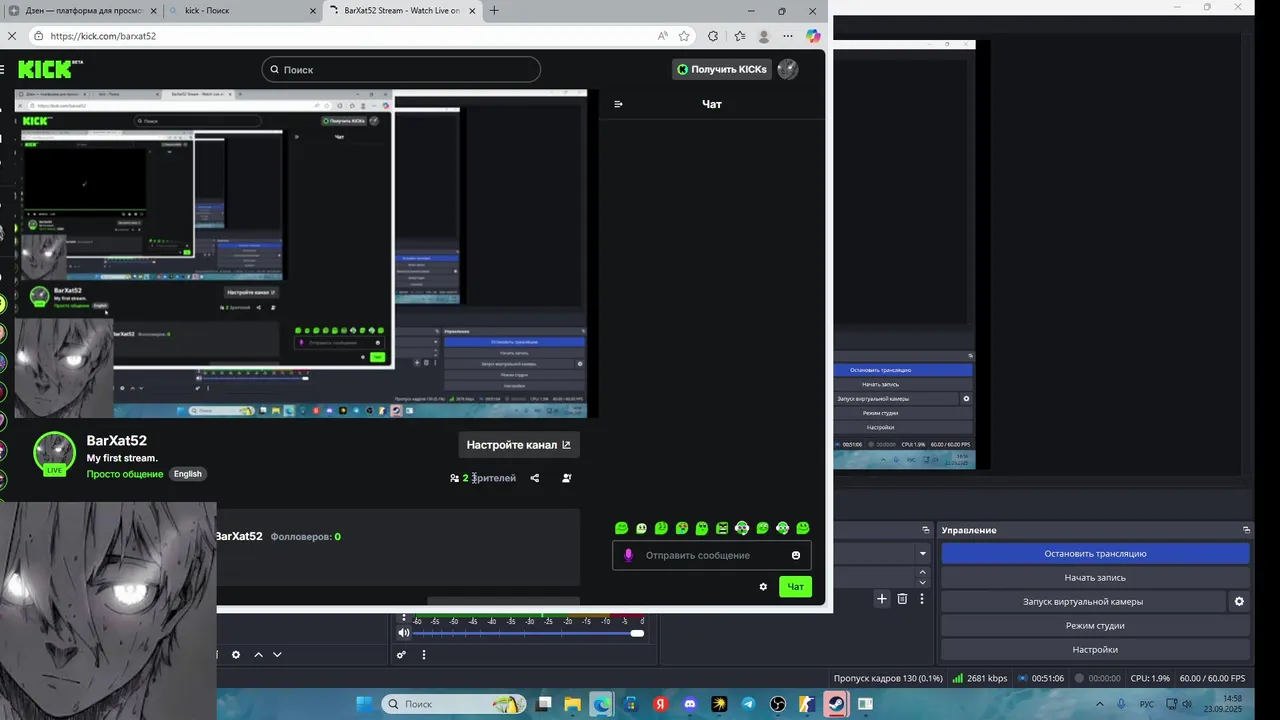The image size is (1280, 720).
Task: Insert the last green emote above chat input
Action: [x=803, y=528]
